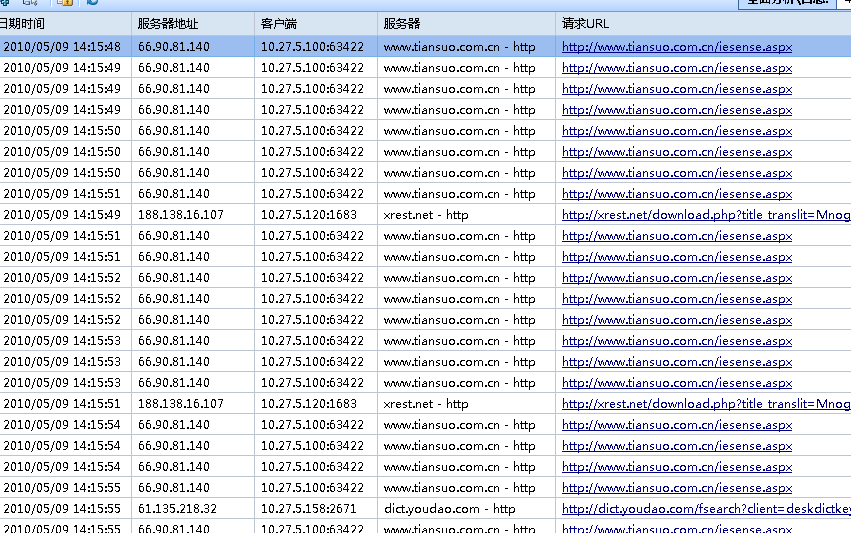The width and height of the screenshot is (851, 533).
Task: Select 188.138.16.107 in the 14:15:51 row
Action: [181, 404]
